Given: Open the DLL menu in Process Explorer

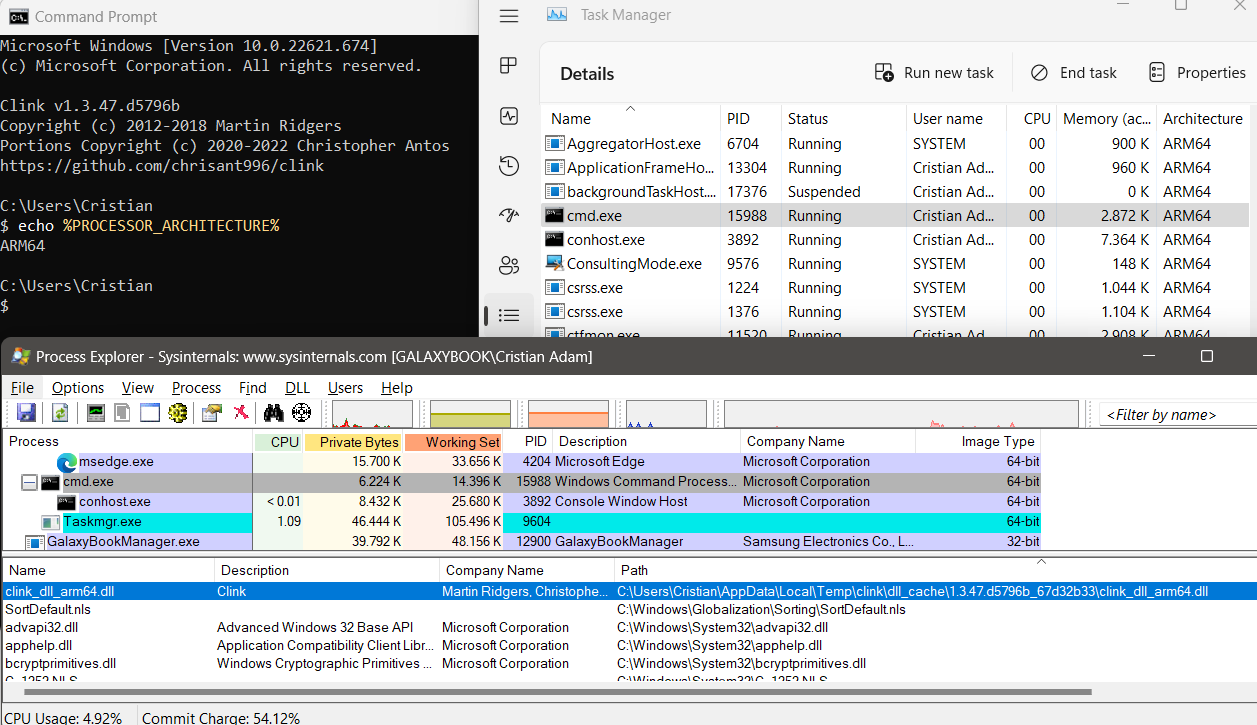Looking at the screenshot, I should point(298,388).
